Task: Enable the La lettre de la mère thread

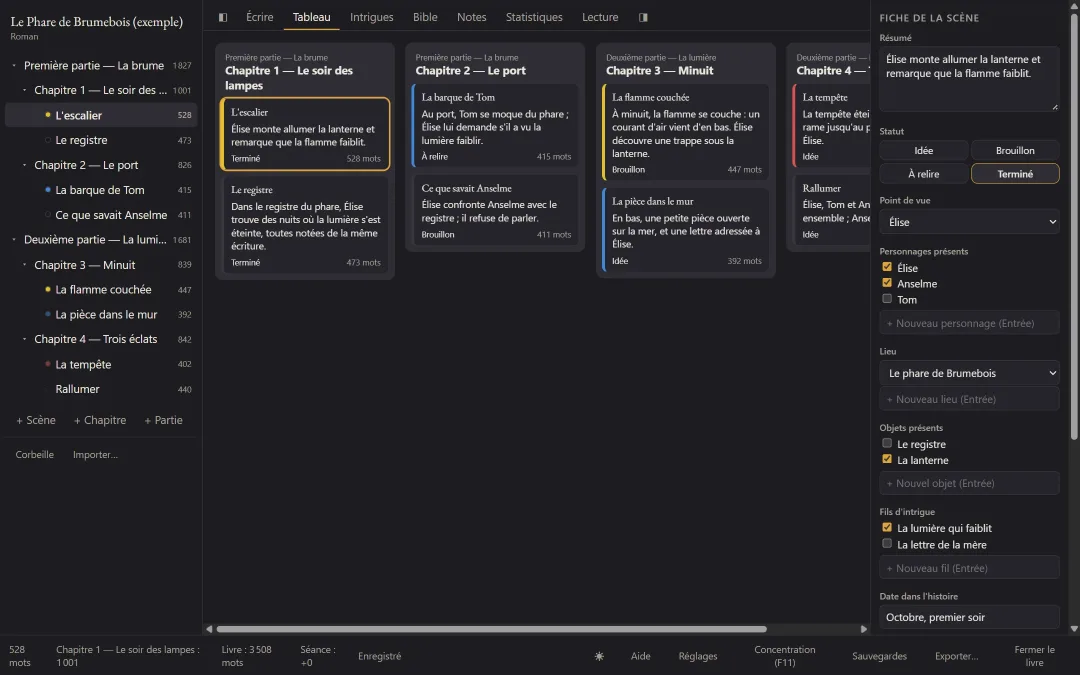Action: [887, 544]
